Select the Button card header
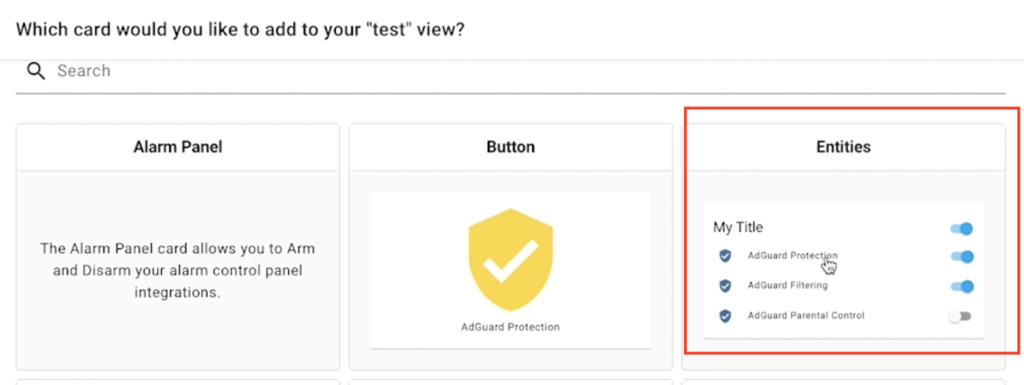The height and width of the screenshot is (385, 1024). [x=511, y=147]
